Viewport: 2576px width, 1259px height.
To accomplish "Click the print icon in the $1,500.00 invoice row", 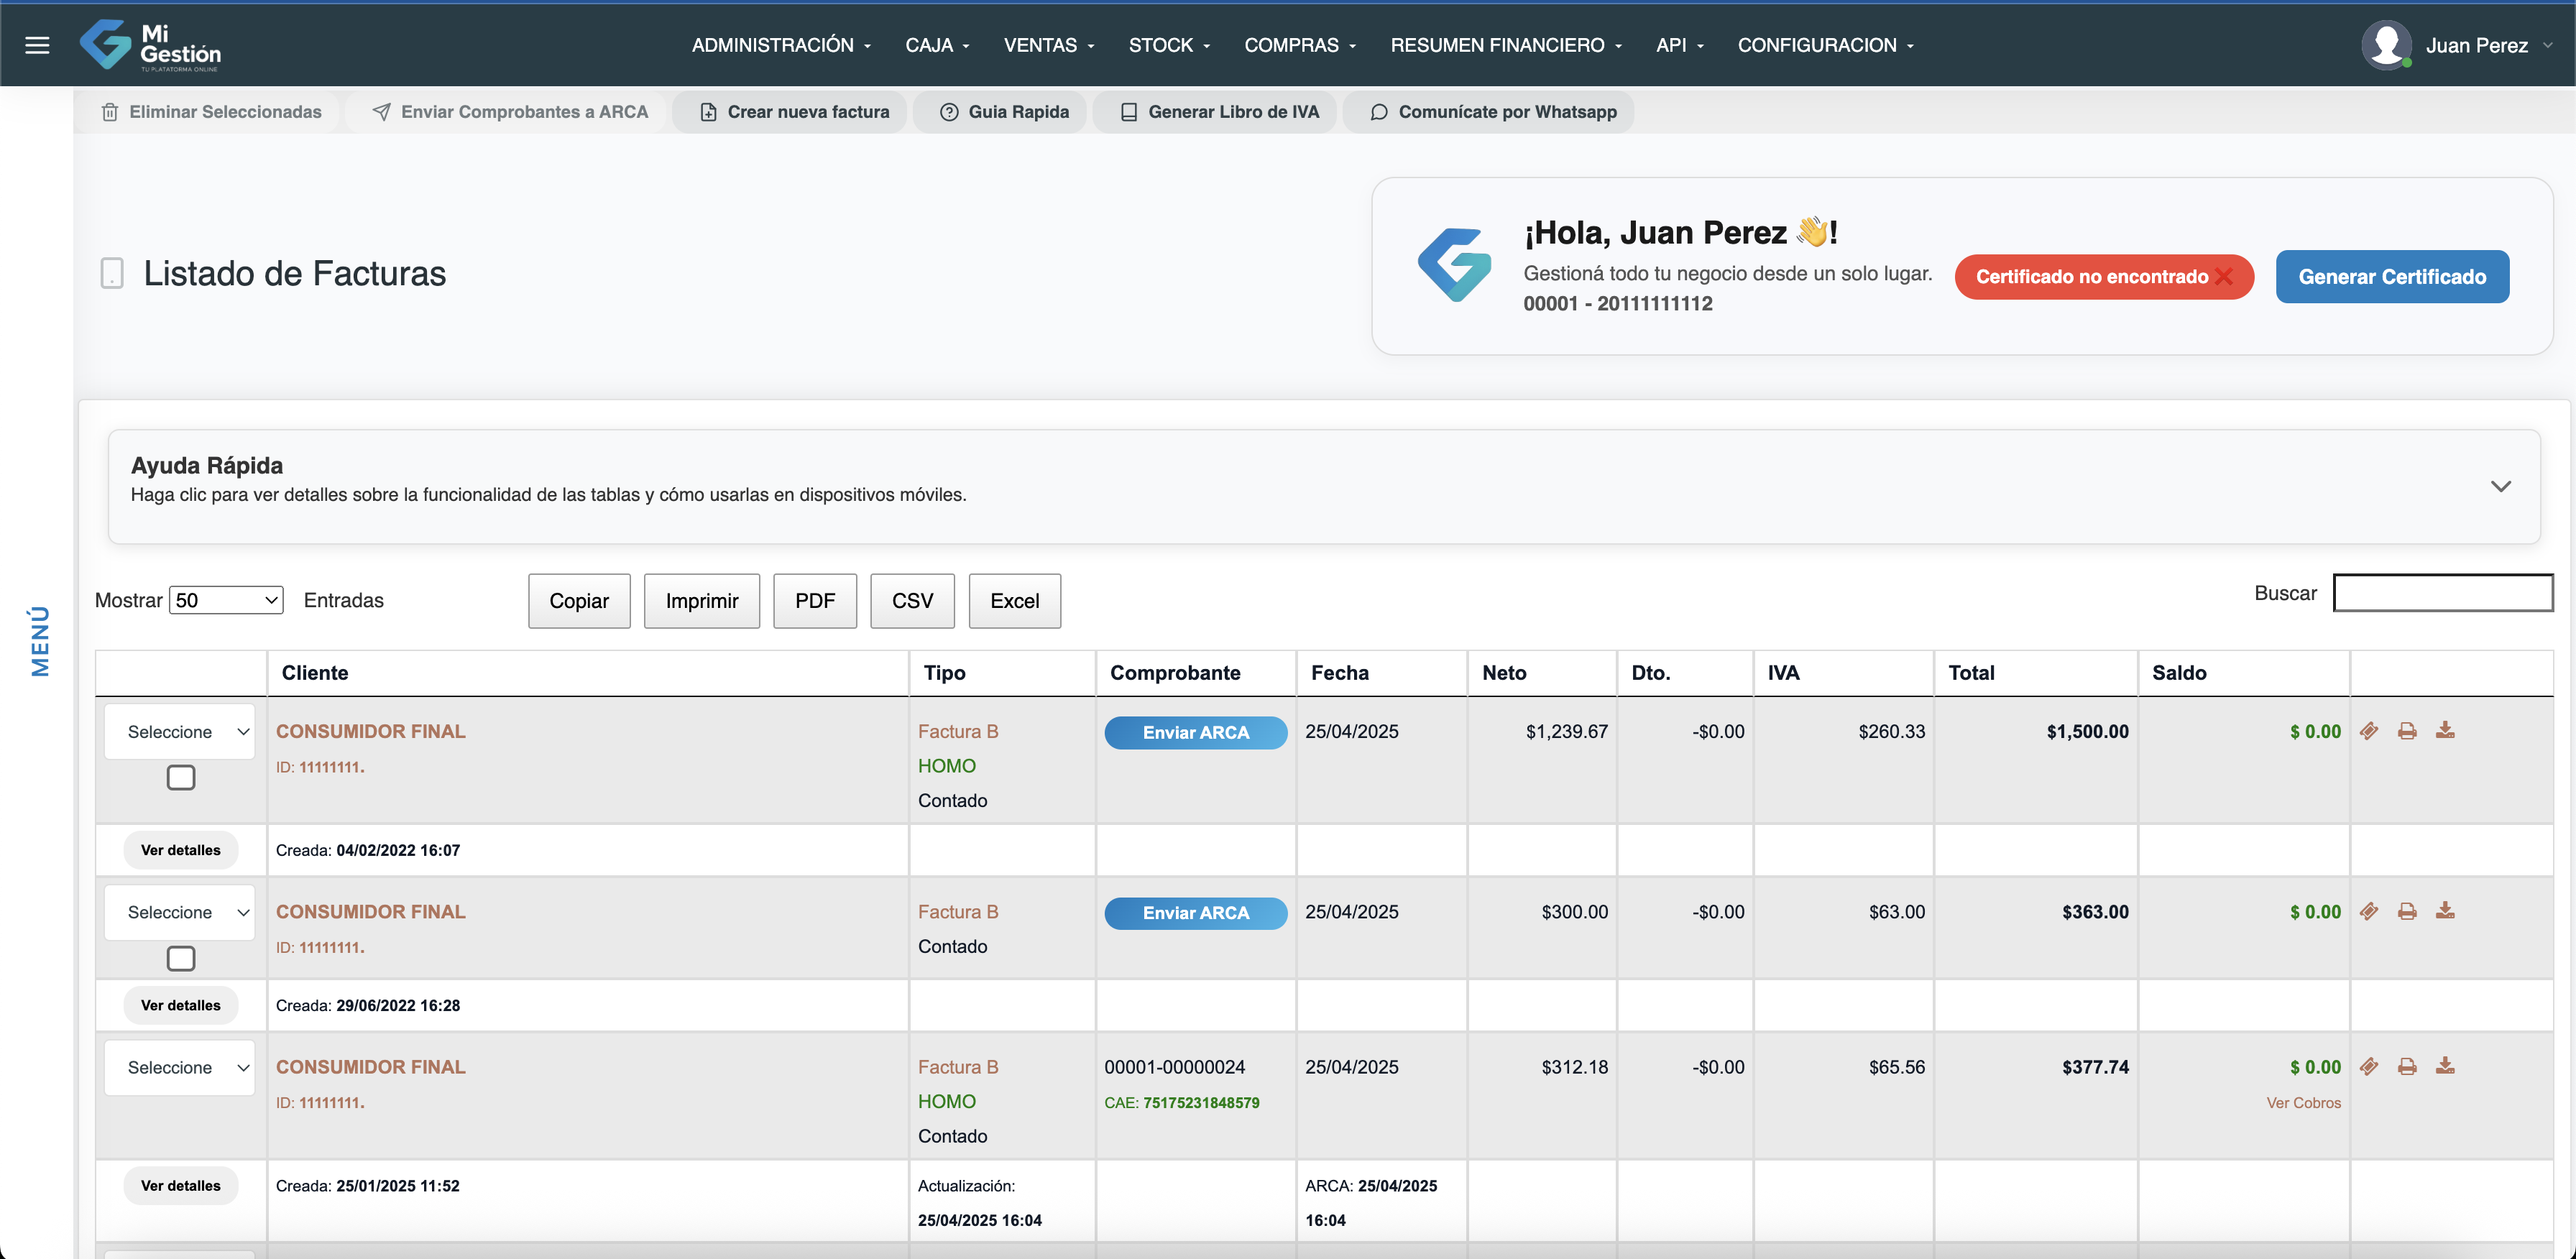I will point(2407,731).
